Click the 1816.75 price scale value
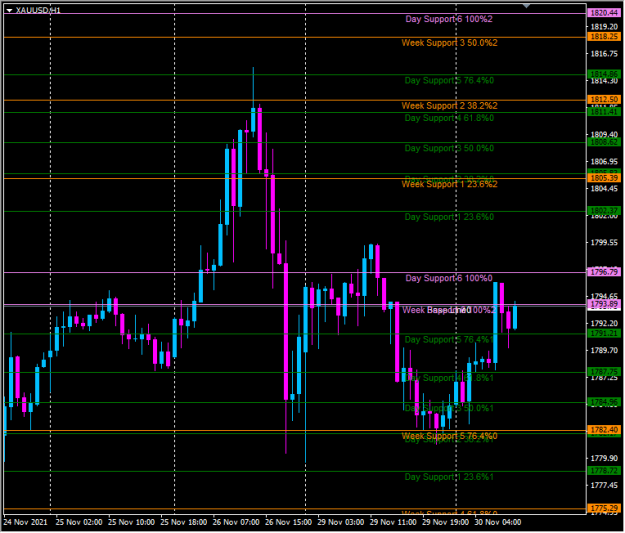Image resolution: width=625 pixels, height=533 pixels. (x=604, y=54)
